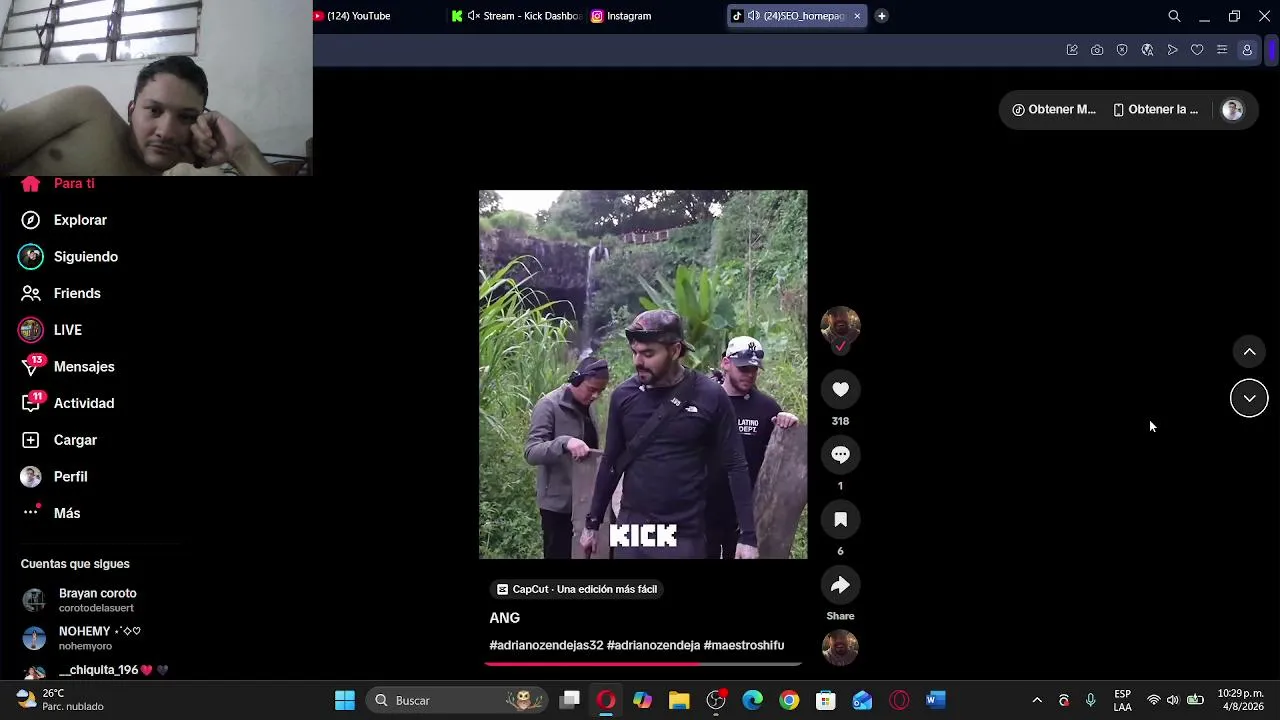The height and width of the screenshot is (720, 1280).
Task: Open Microsoft Store from the taskbar
Action: tap(825, 700)
